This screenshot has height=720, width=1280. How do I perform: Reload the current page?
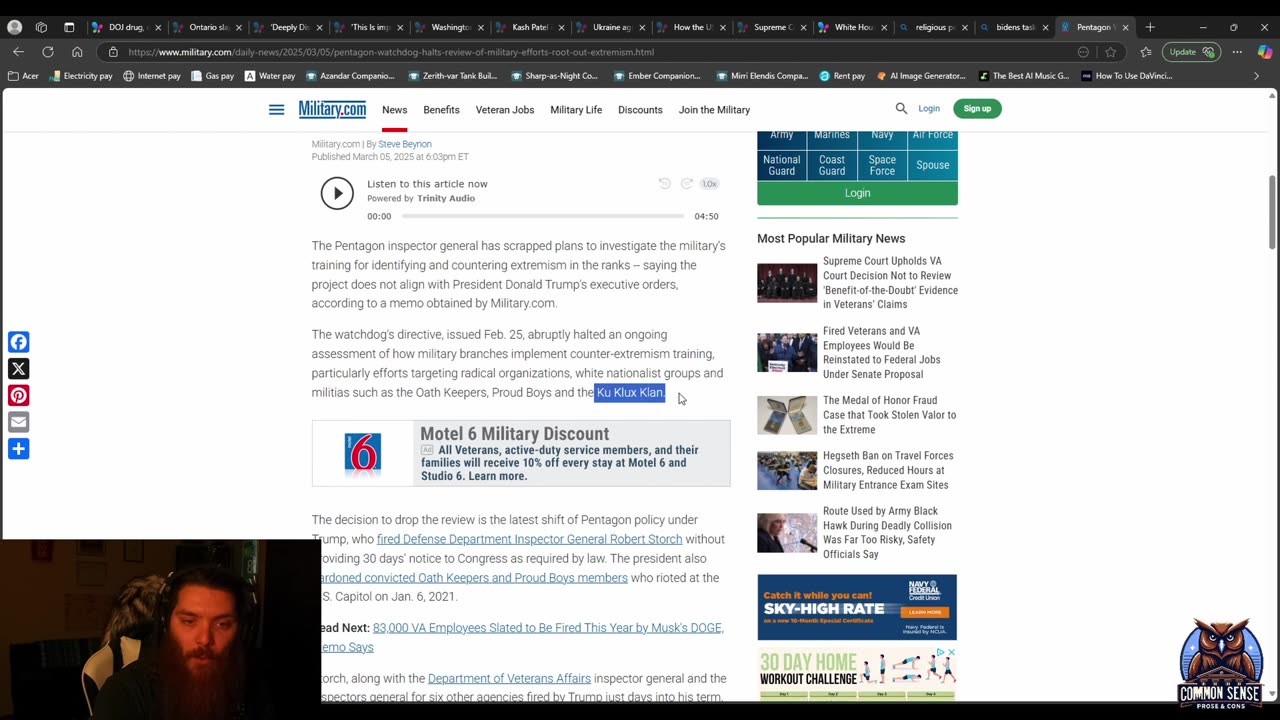coord(48,52)
